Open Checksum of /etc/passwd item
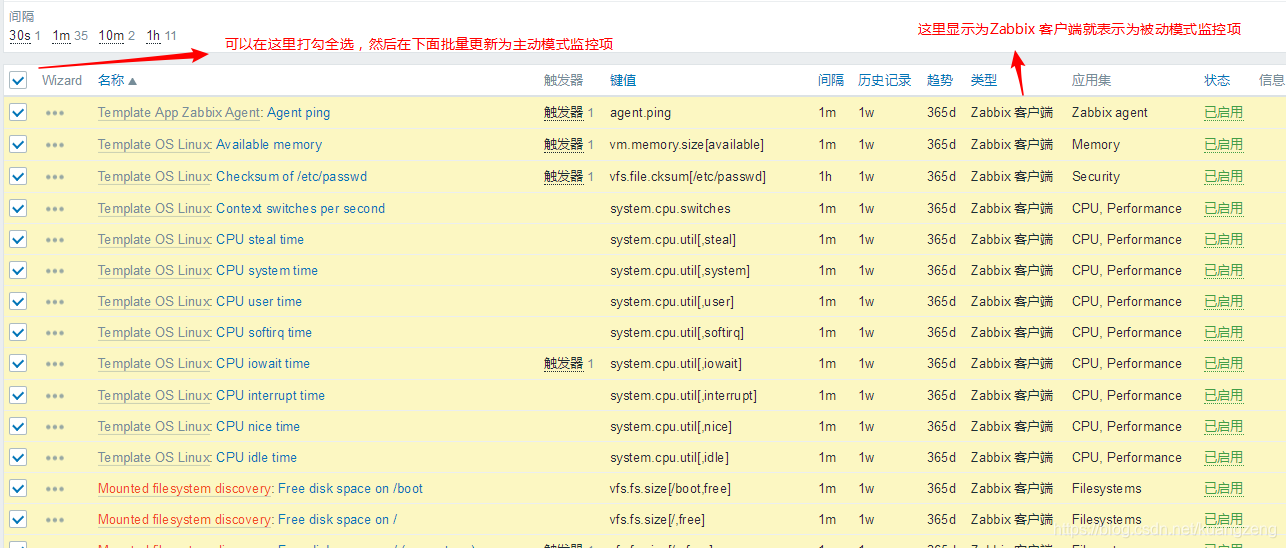1286x548 pixels. coord(291,177)
